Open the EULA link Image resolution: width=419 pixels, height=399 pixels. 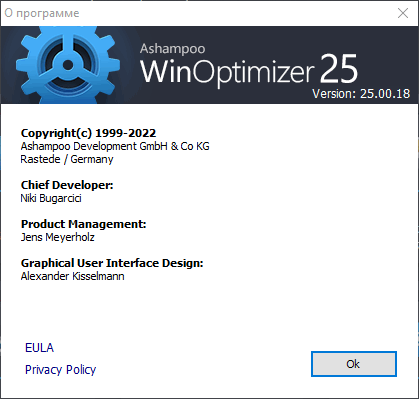(x=39, y=348)
